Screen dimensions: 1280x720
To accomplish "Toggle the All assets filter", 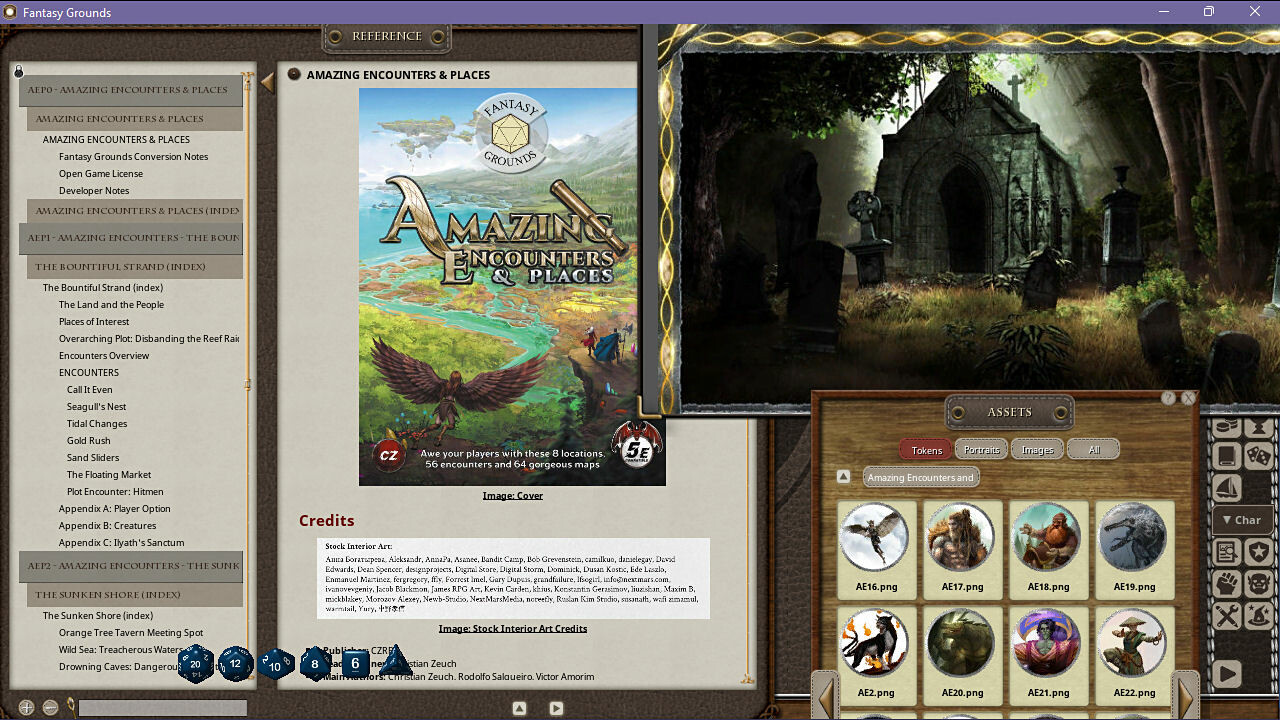I will (x=1093, y=449).
